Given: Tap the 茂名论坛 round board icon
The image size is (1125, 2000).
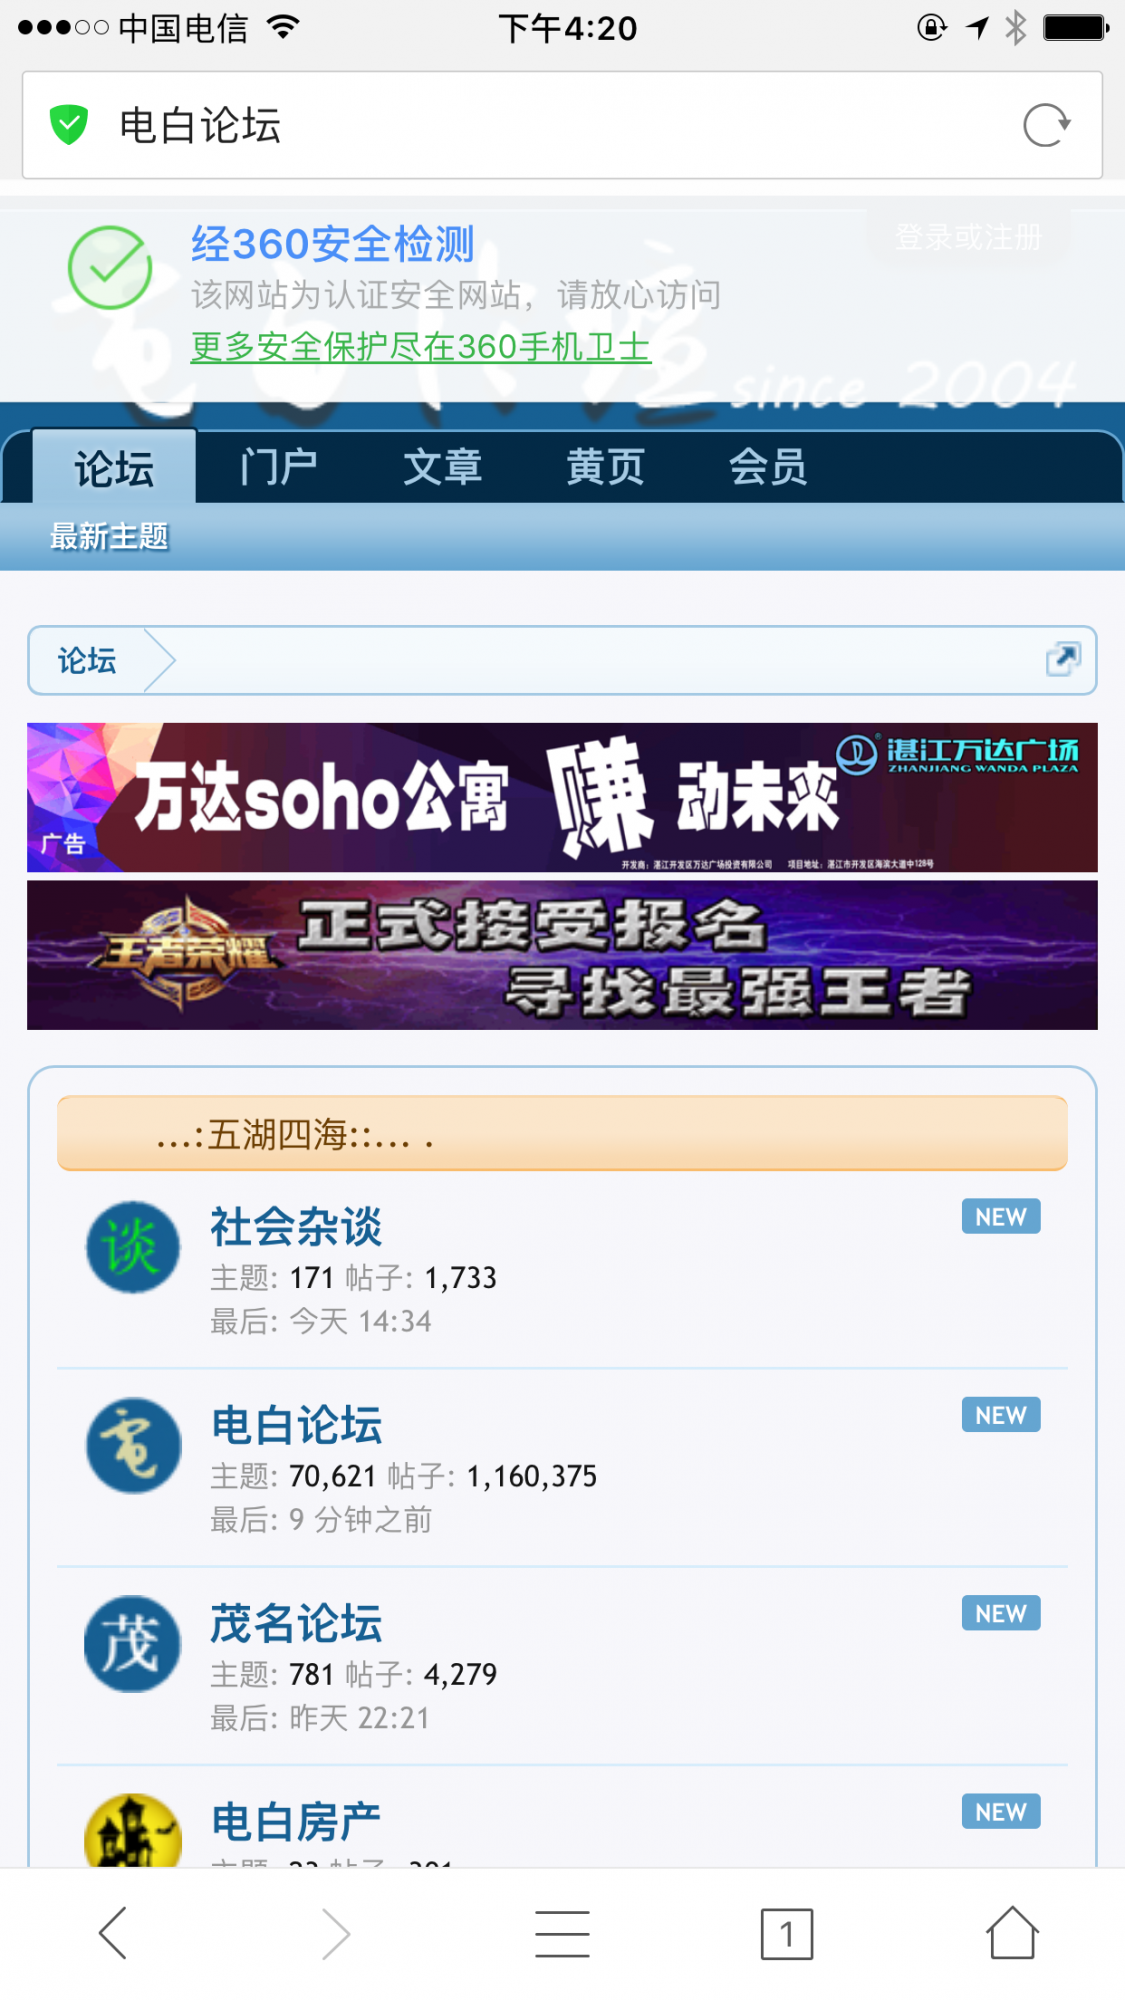Looking at the screenshot, I should coord(133,1643).
